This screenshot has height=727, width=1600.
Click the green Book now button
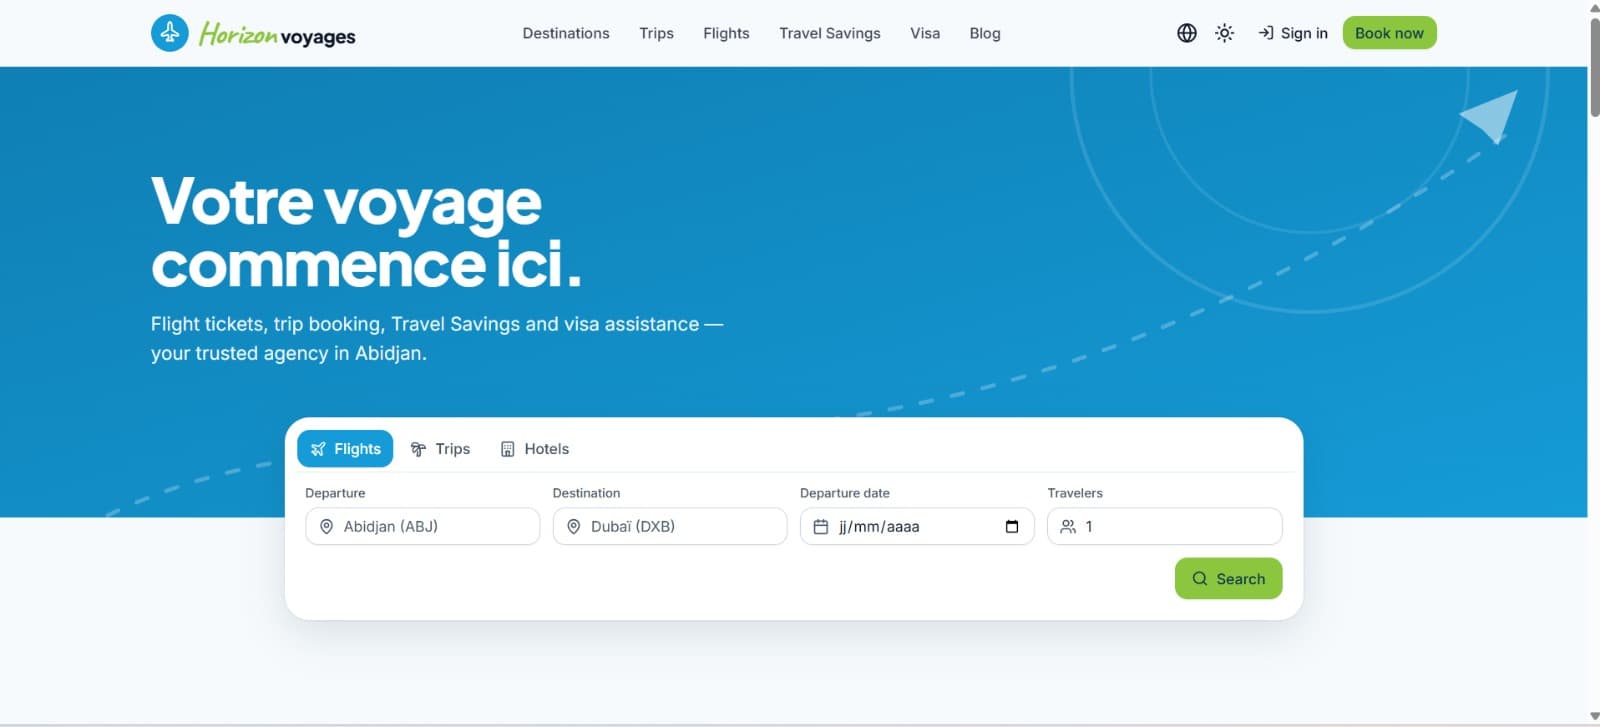[x=1389, y=33]
